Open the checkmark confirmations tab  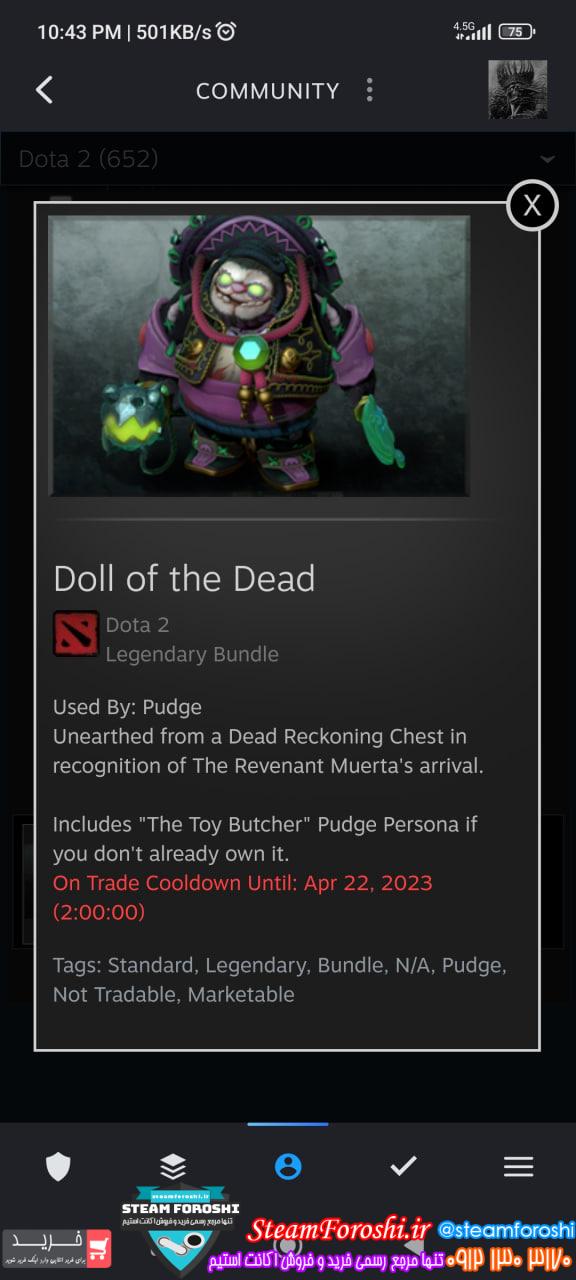coord(403,1166)
